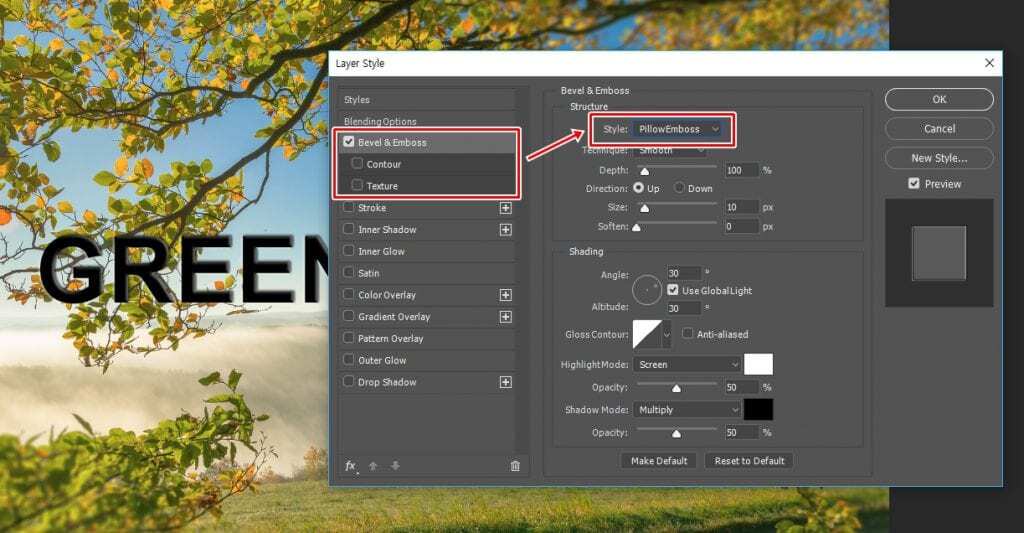This screenshot has width=1024, height=533.
Task: Enable the Satin checkbox
Action: click(349, 272)
